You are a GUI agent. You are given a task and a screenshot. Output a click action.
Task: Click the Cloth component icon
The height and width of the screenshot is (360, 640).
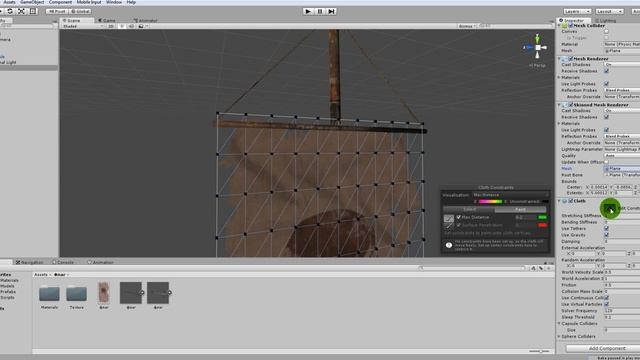565,201
